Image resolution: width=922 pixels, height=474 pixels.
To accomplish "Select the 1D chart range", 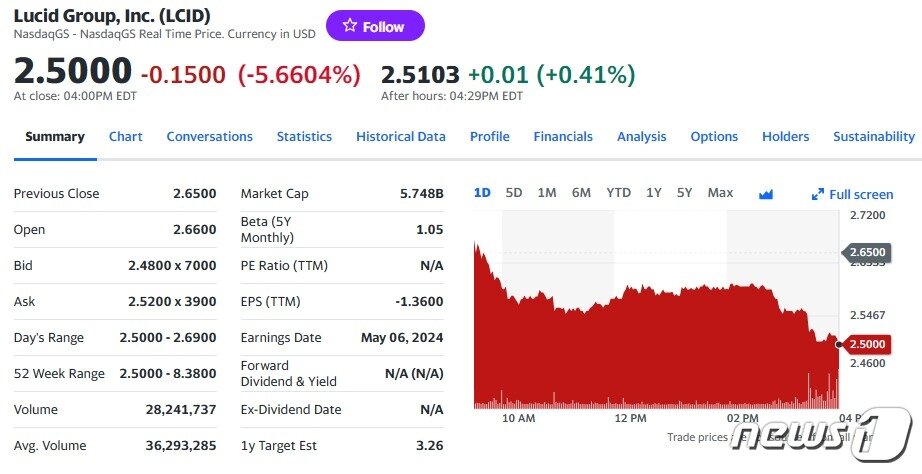I will point(482,193).
